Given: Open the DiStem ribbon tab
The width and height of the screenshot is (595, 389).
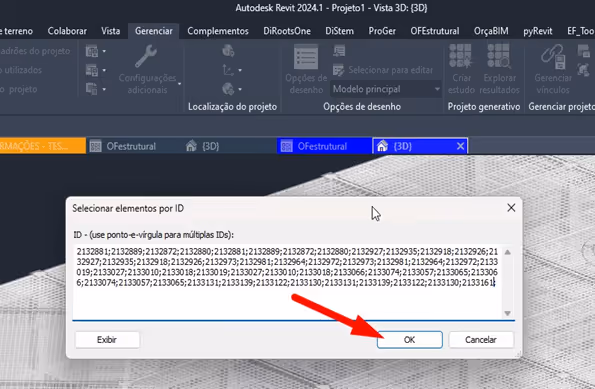Looking at the screenshot, I should click(x=339, y=31).
